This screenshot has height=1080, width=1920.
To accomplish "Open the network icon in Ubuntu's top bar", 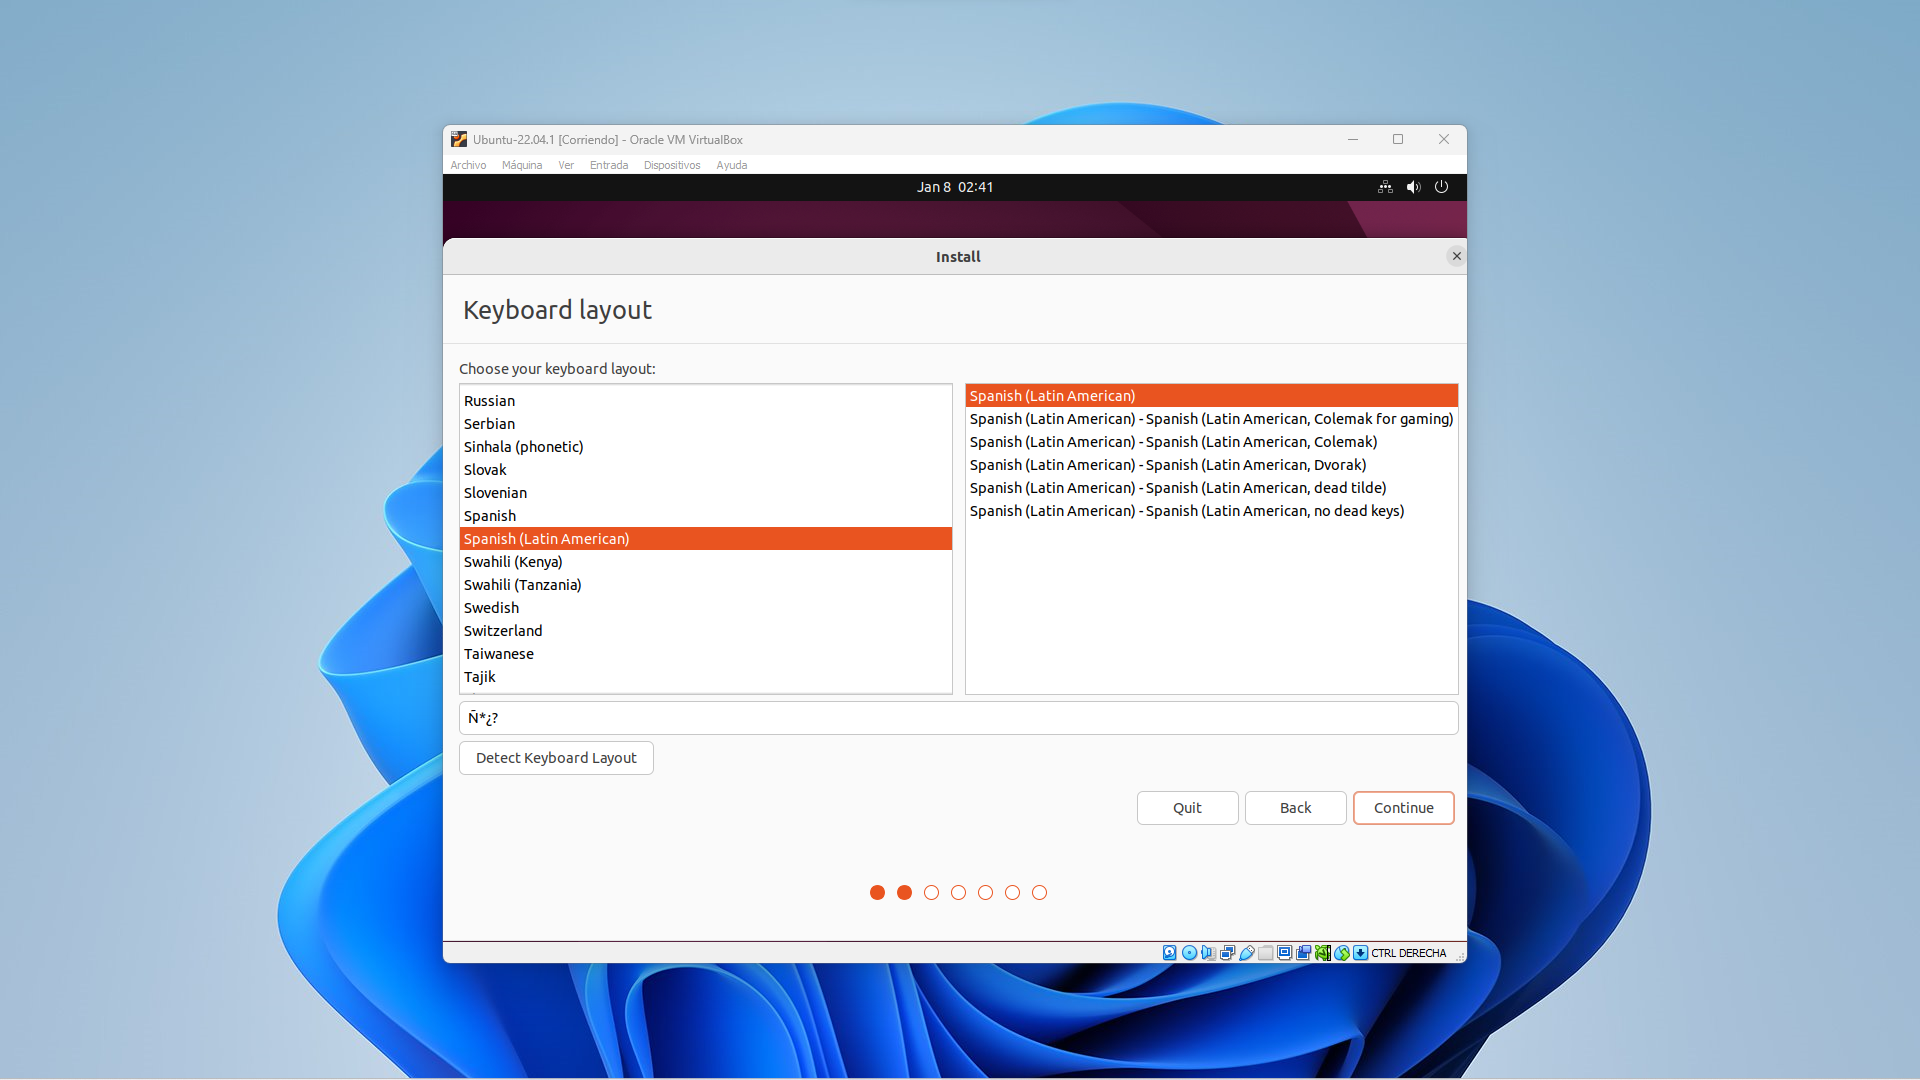I will [1385, 187].
